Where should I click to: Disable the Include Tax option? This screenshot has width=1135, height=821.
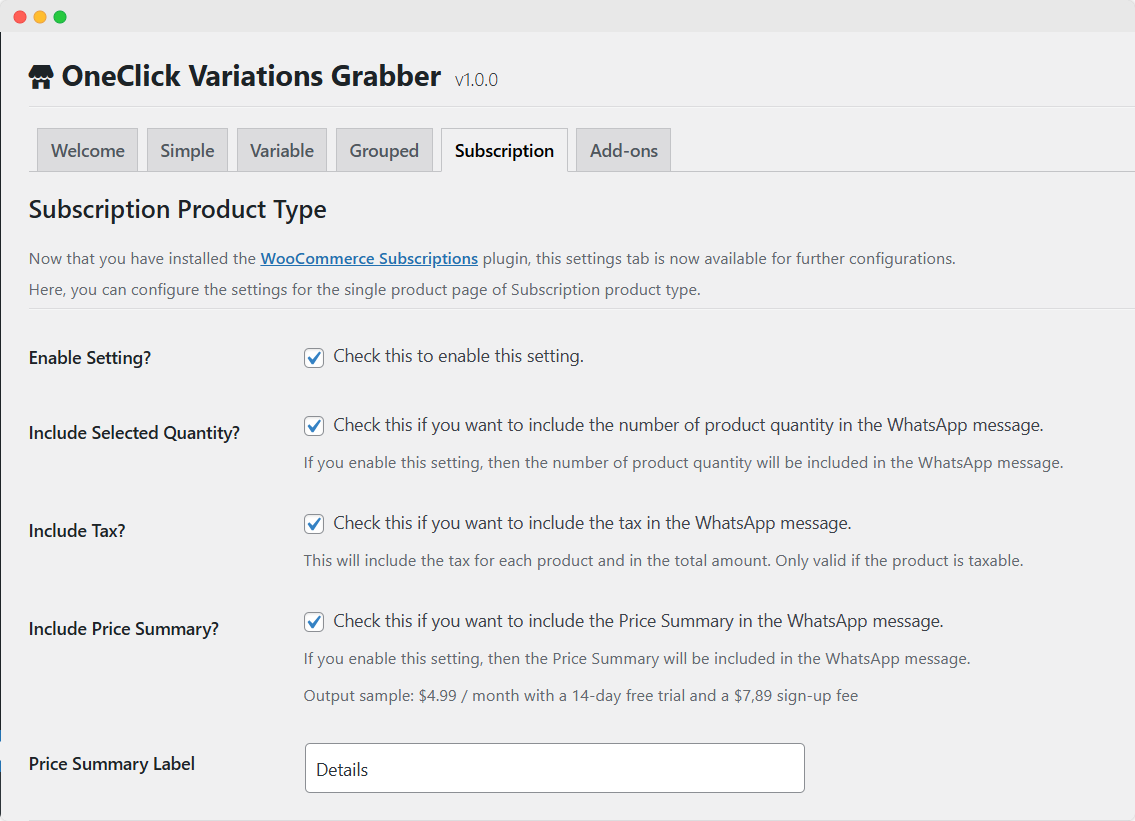(x=313, y=523)
